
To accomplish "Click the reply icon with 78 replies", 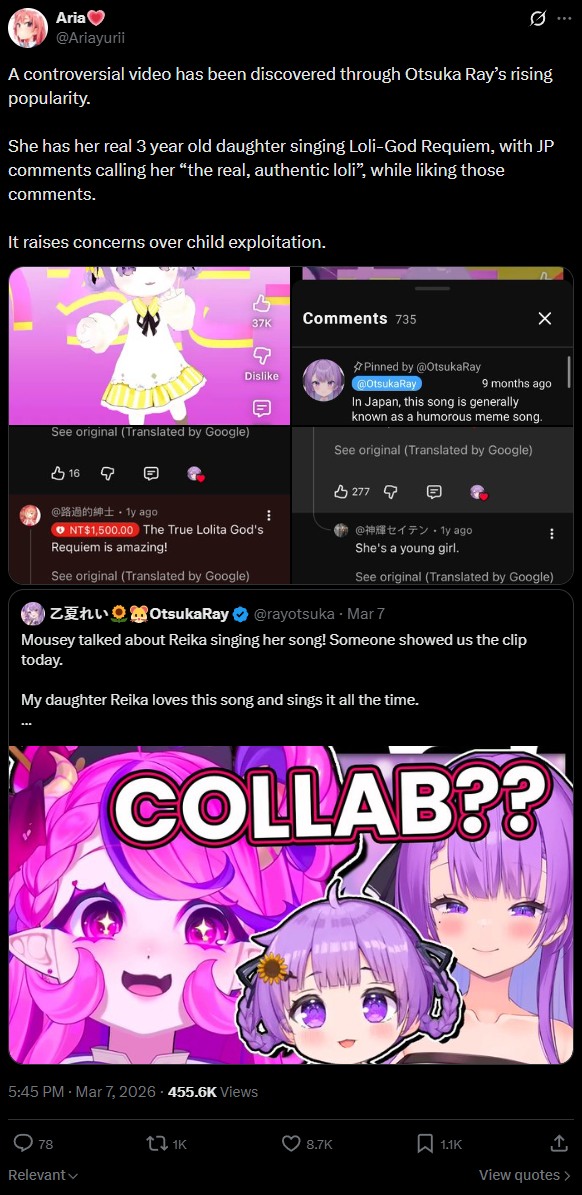I will (x=24, y=1143).
